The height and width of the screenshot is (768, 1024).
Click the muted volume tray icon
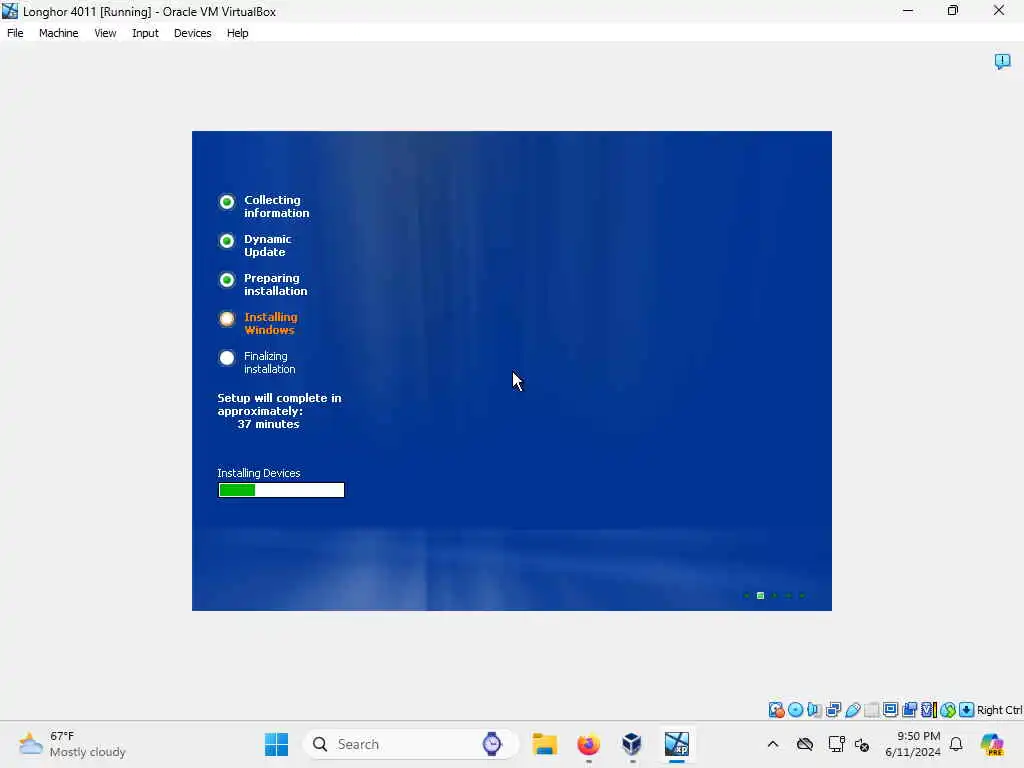[x=862, y=744]
